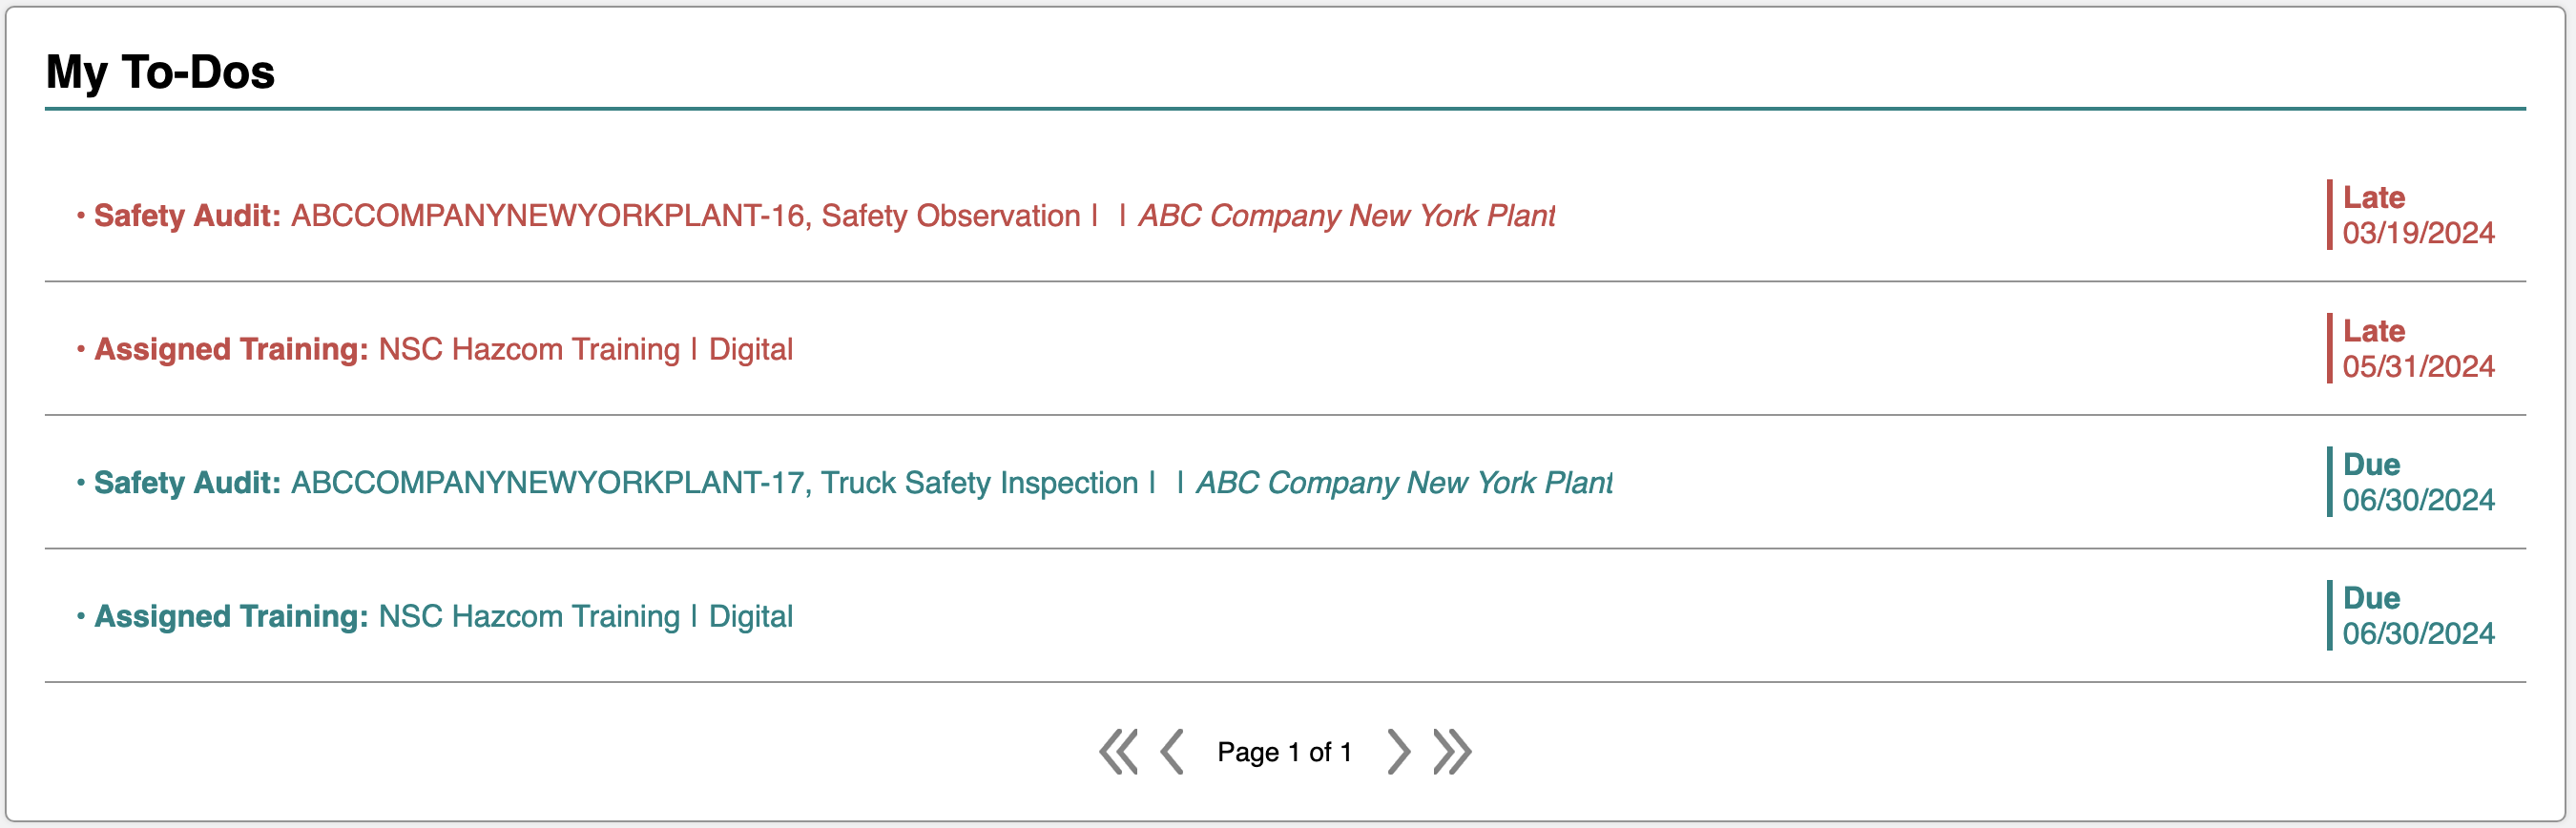Select teal ABC Company New York Plant text
The width and height of the screenshot is (2576, 828).
pos(1405,483)
